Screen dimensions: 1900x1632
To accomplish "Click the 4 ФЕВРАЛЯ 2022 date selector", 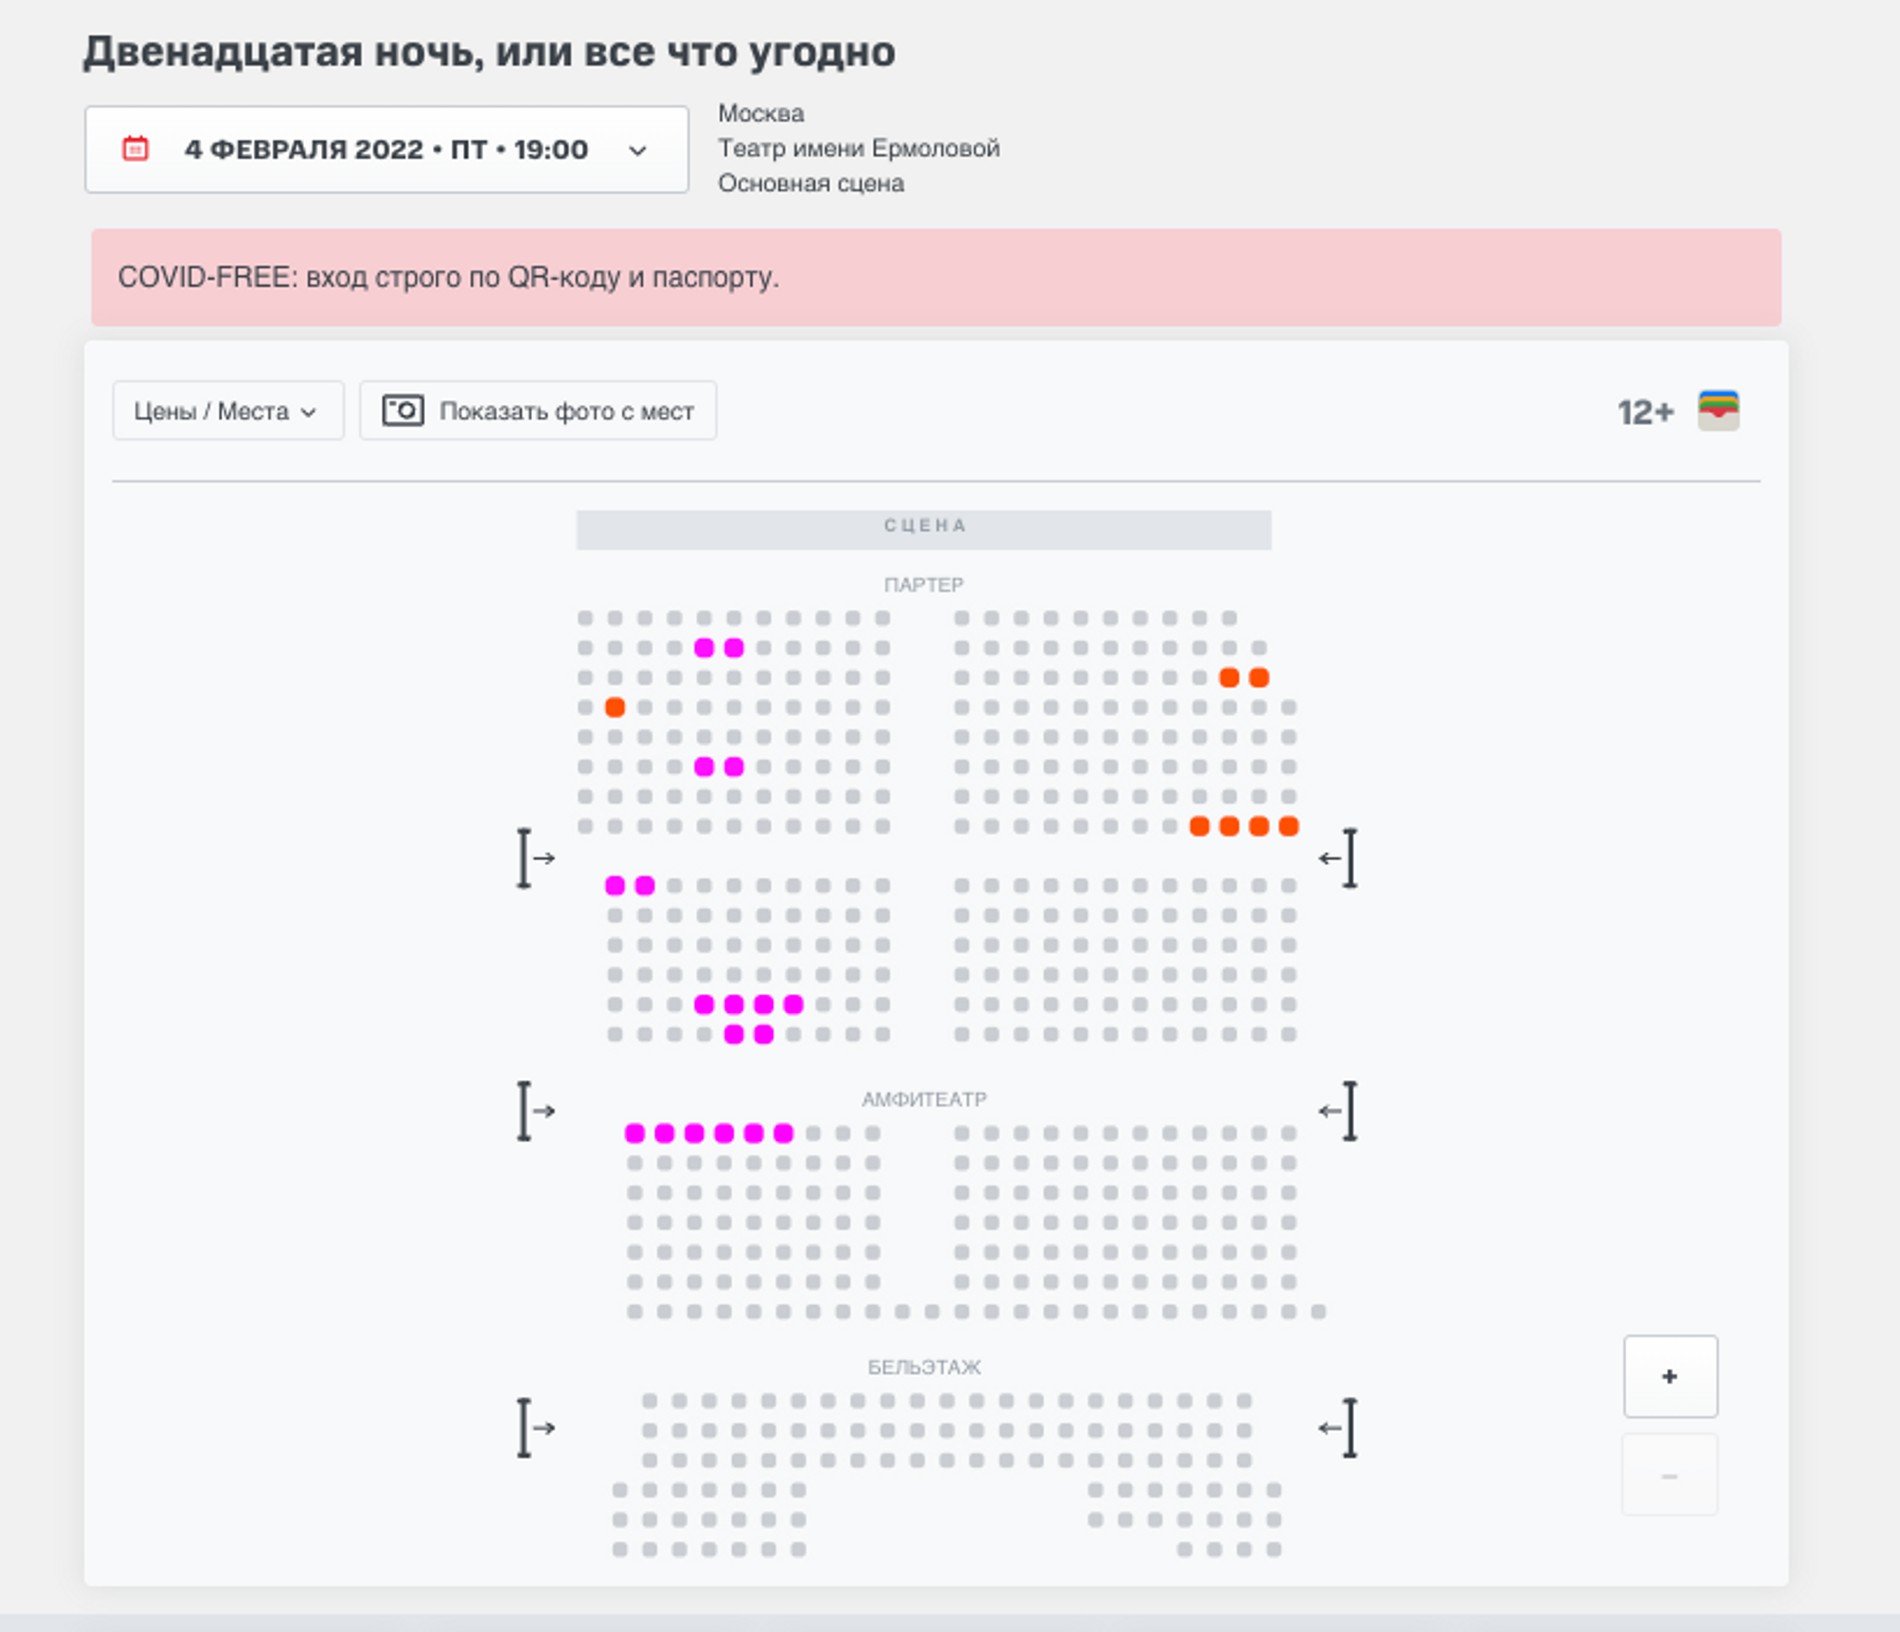I will pos(385,149).
